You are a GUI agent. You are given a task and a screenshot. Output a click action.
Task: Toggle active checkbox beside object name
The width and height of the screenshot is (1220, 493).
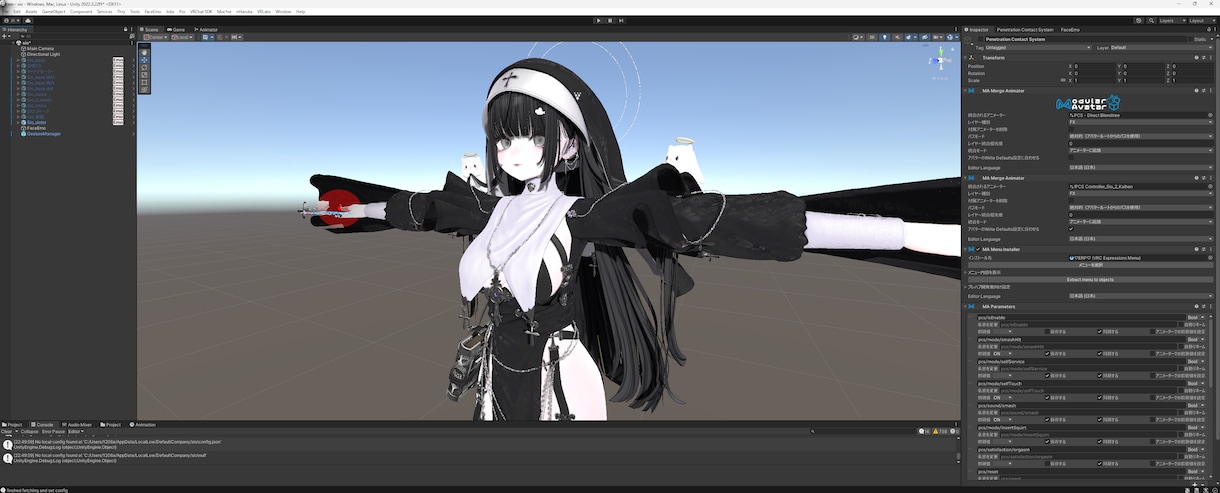[981, 39]
